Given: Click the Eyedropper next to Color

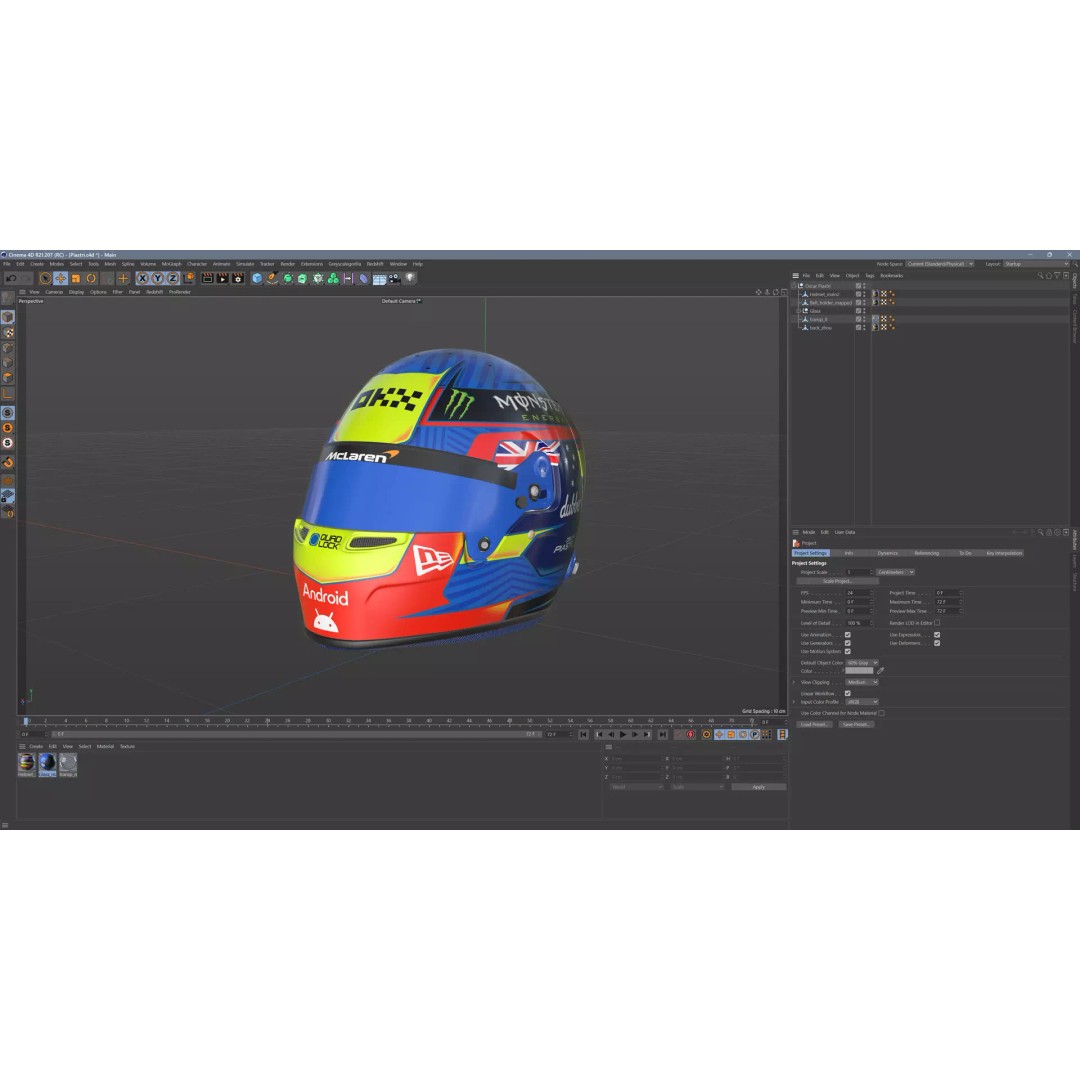Looking at the screenshot, I should point(880,671).
